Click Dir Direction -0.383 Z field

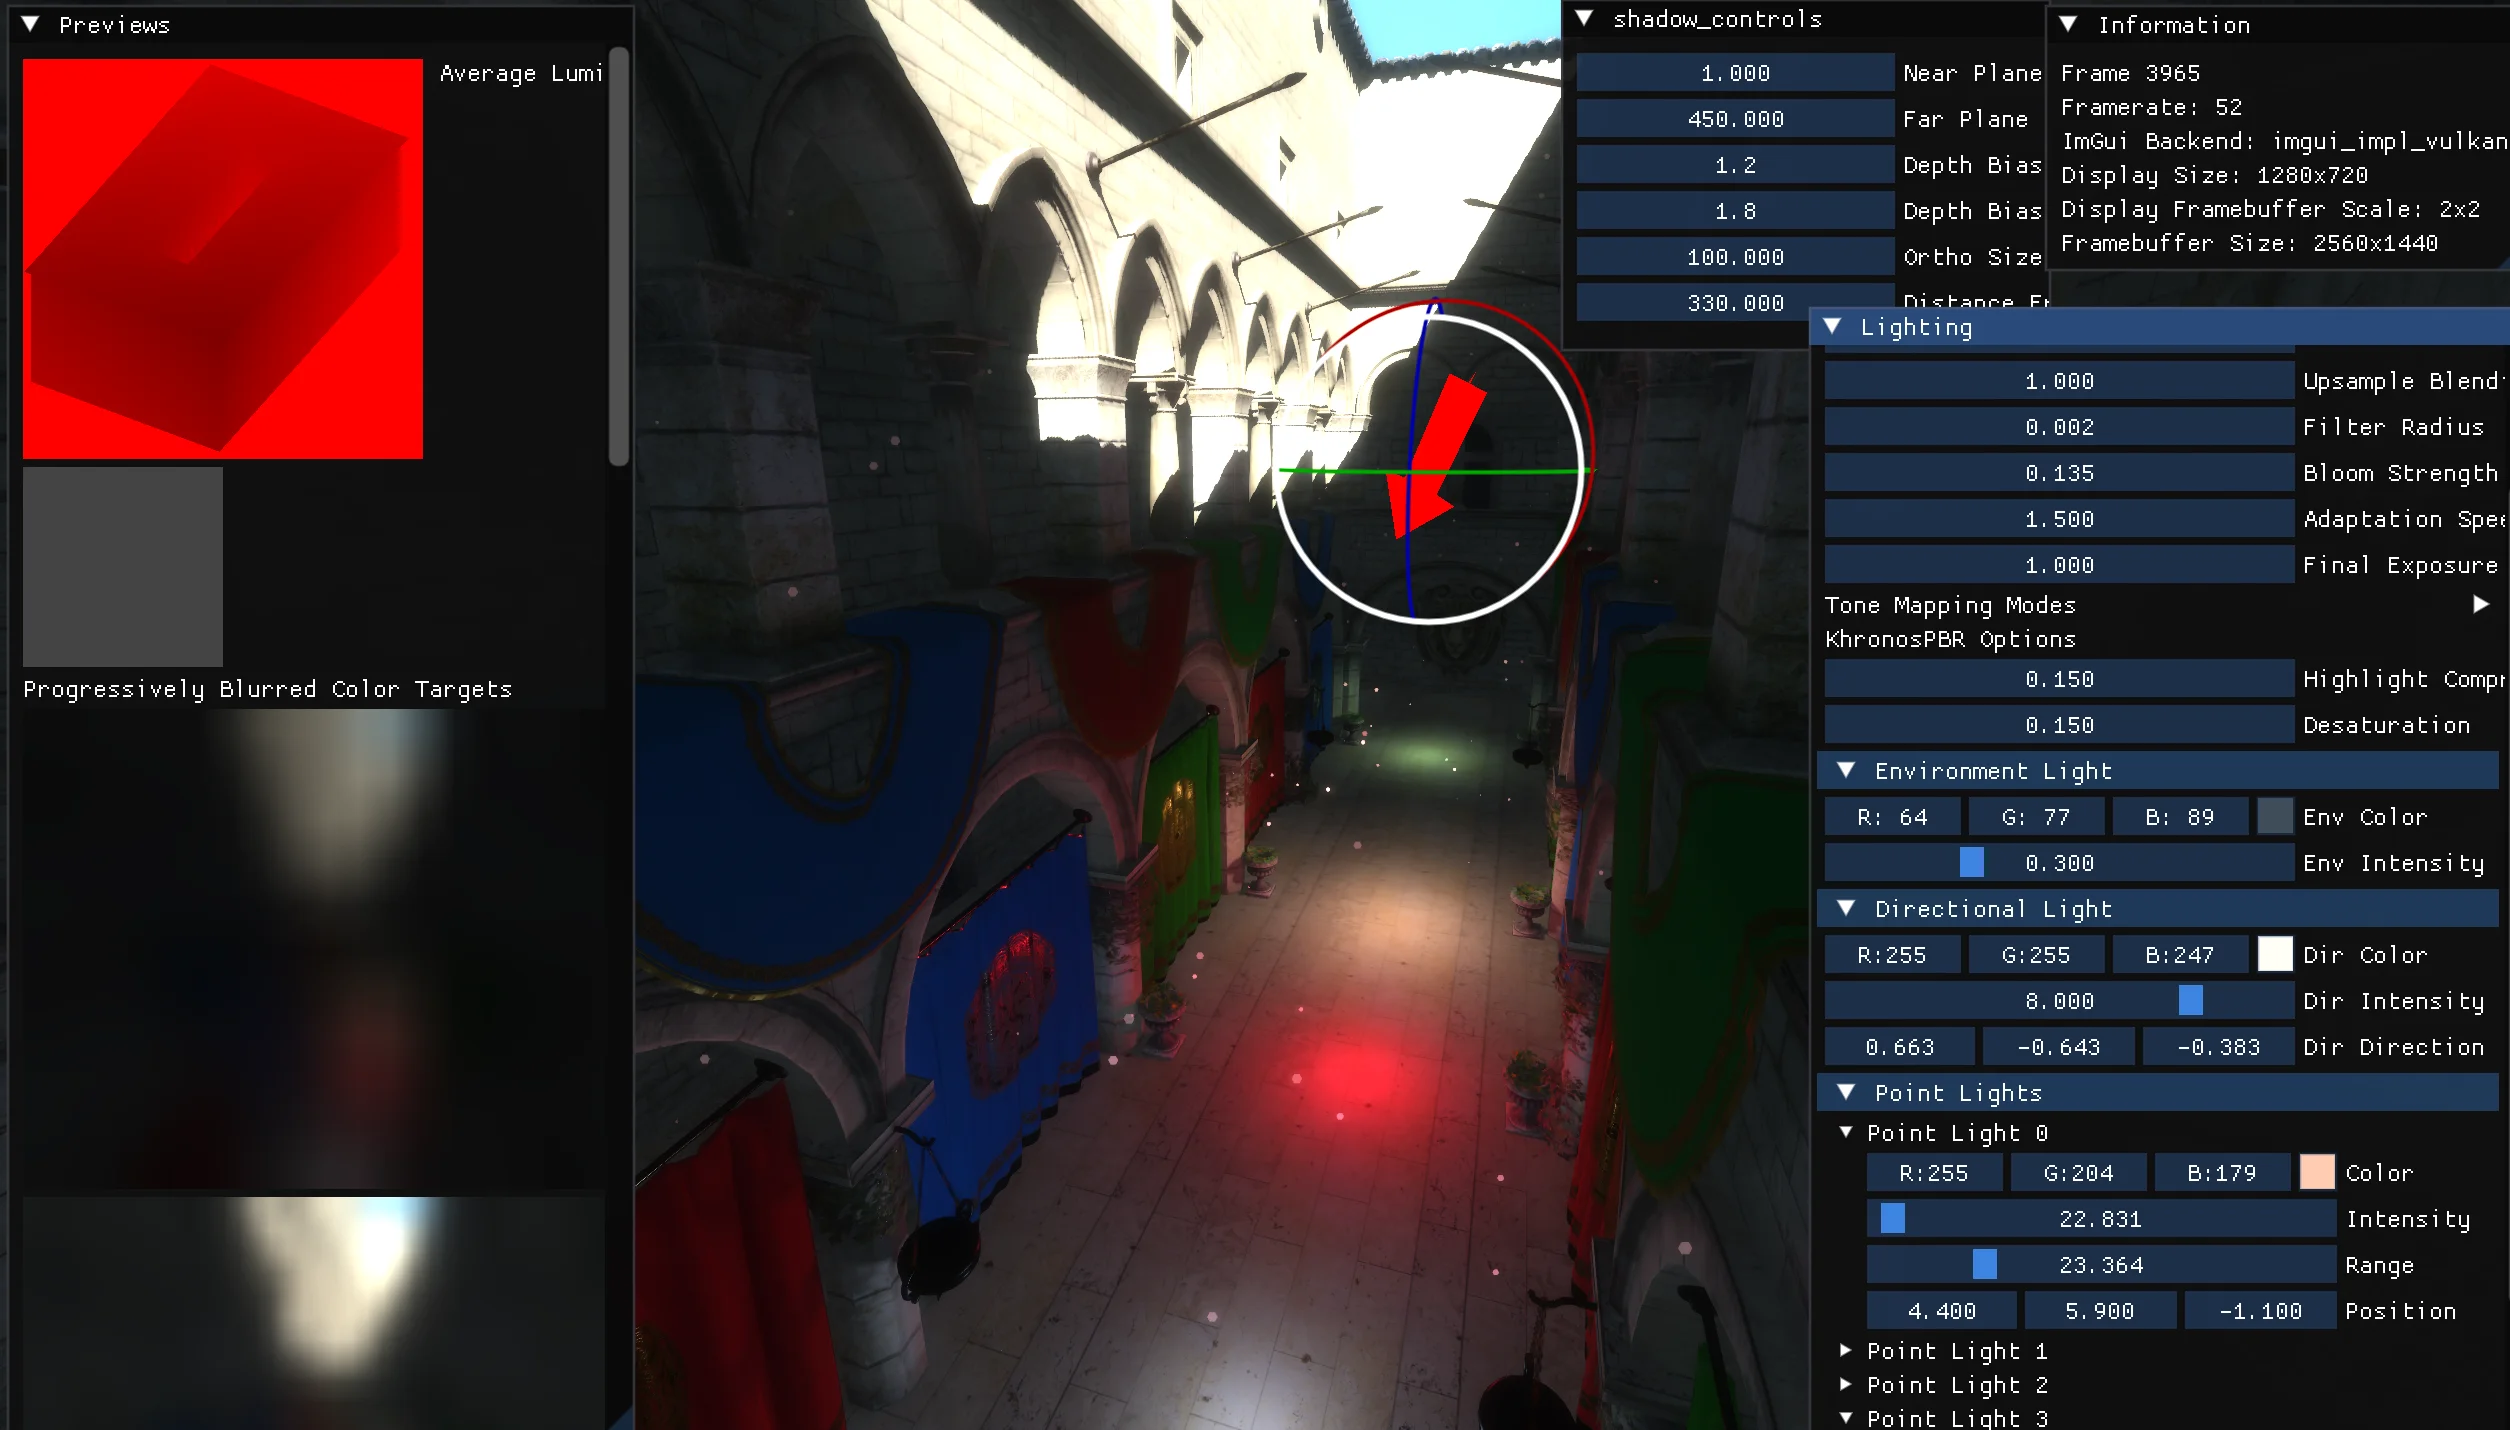coord(2218,1046)
